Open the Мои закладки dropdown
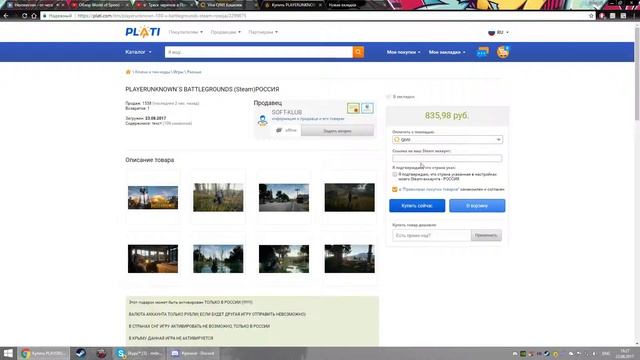This screenshot has height=360, width=640. click(x=447, y=52)
